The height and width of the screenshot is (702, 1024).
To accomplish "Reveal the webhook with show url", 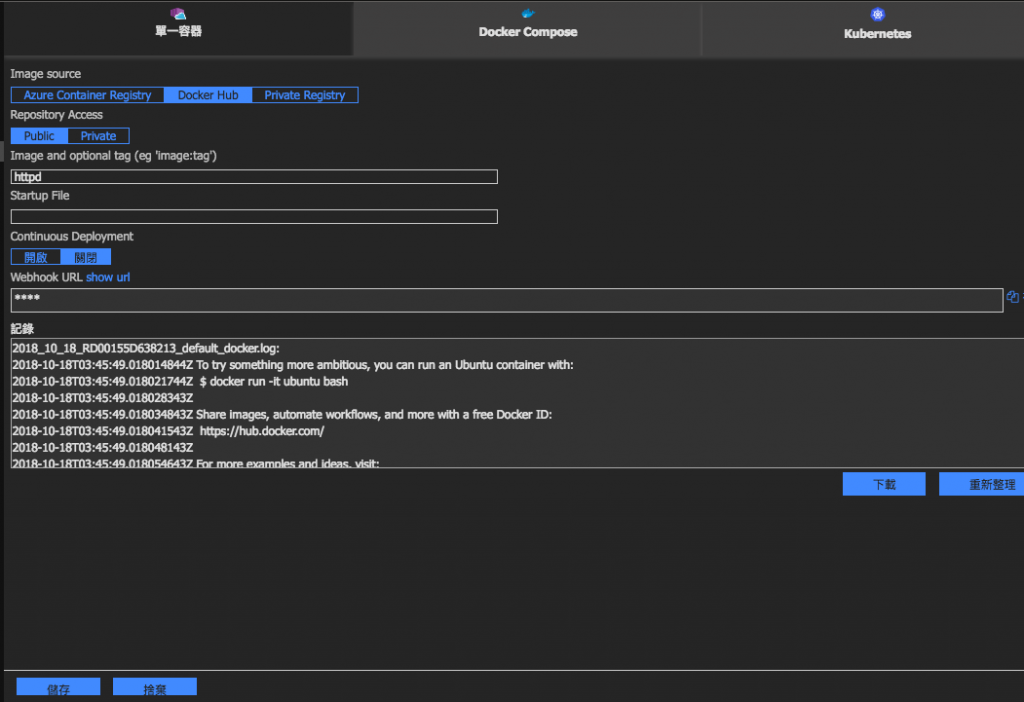I will click(108, 277).
